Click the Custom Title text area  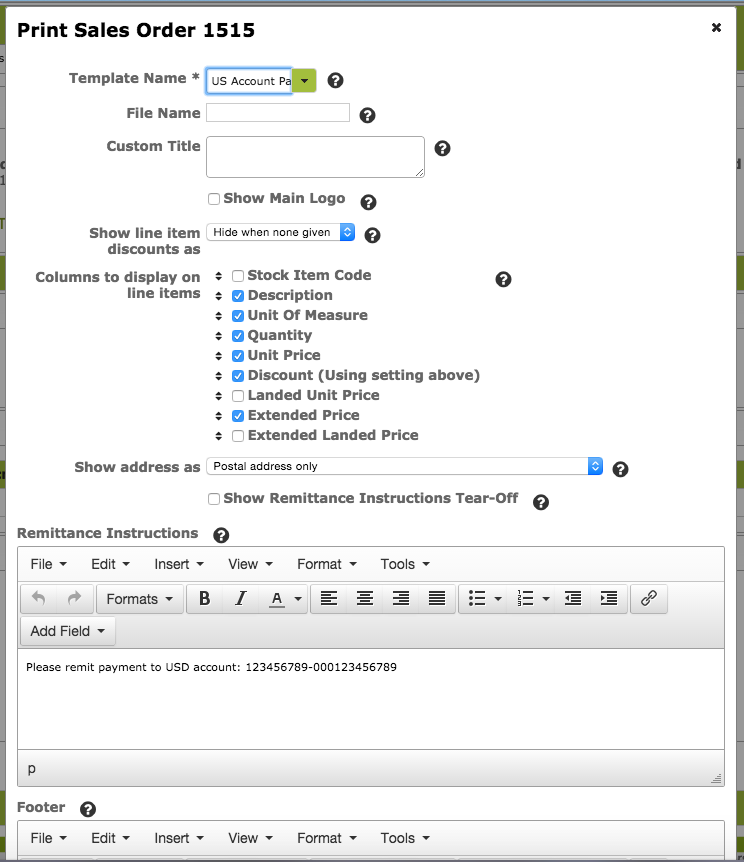(315, 157)
